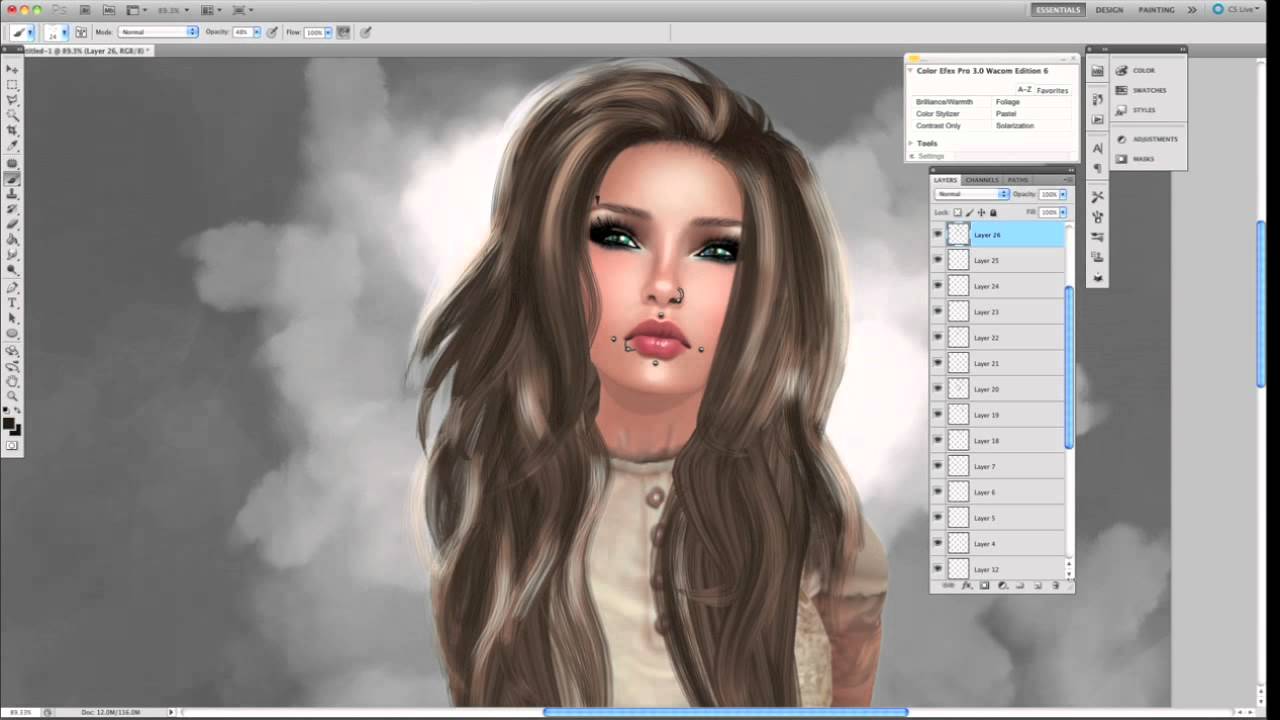Open the layer Fill dropdown
Viewport: 1280px width, 720px height.
(x=1063, y=212)
